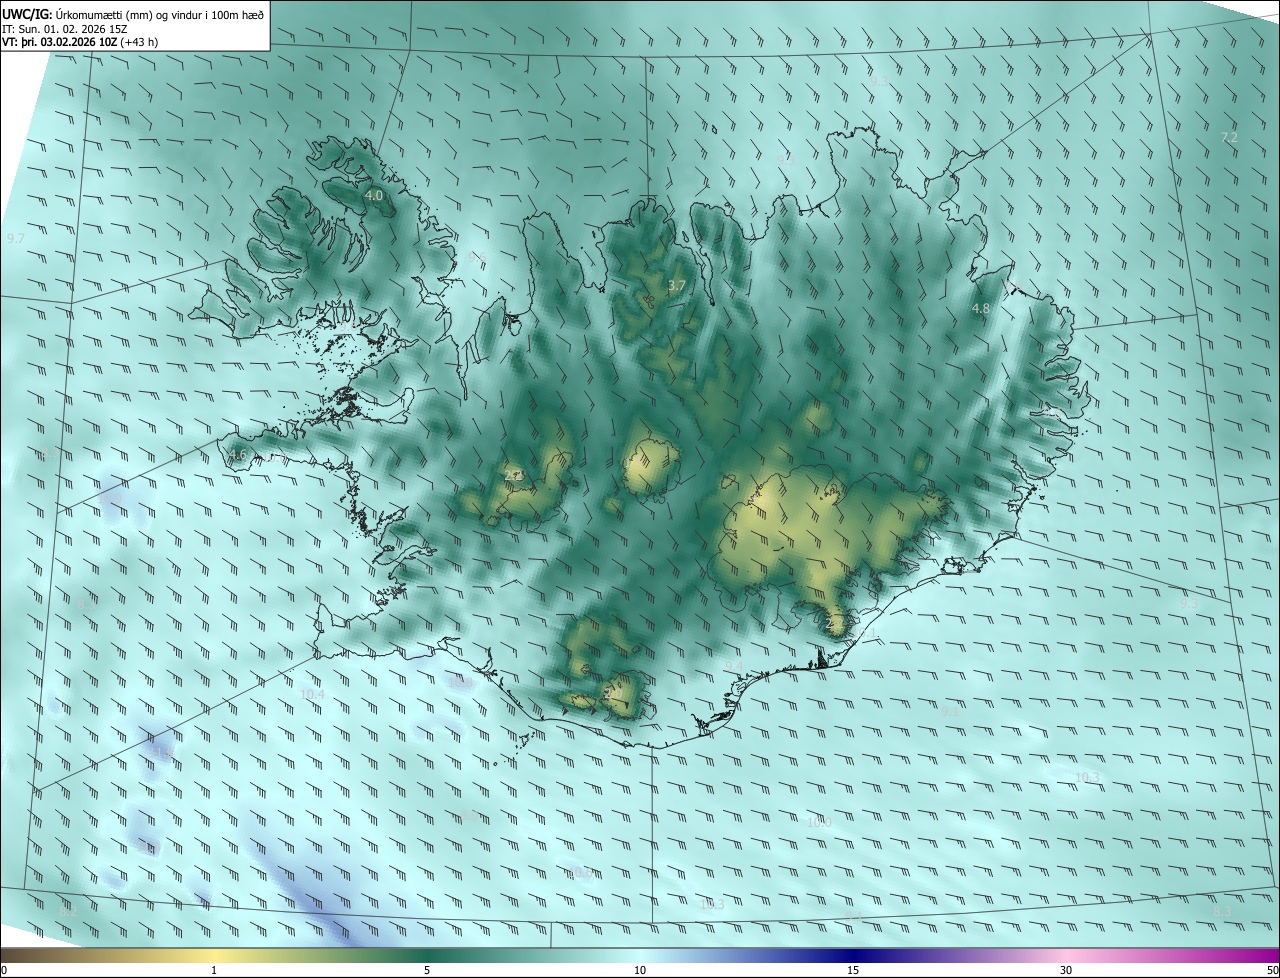Screen dimensions: 1280x978
Task: Click the '10.8' value on the map
Action: (460, 683)
